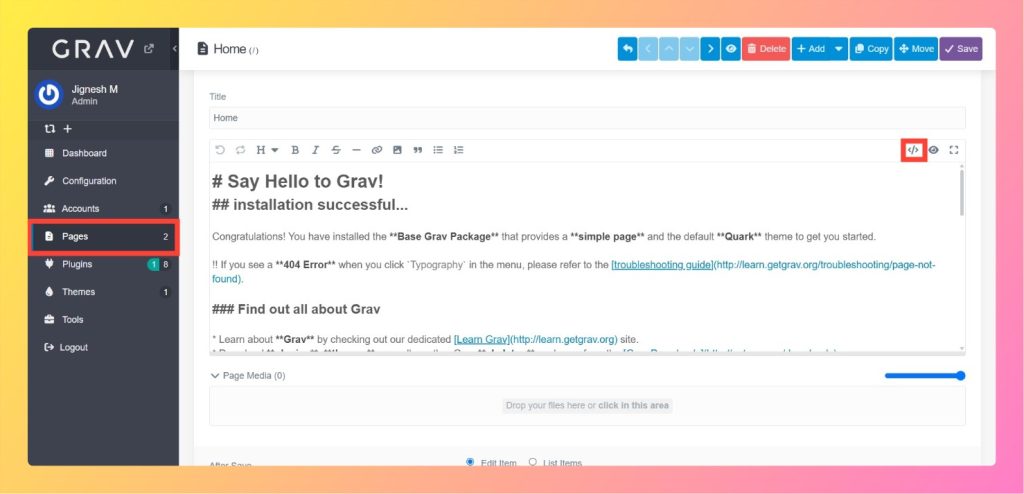The width and height of the screenshot is (1024, 494).
Task: Apply italic formatting in the editor
Action: pos(315,150)
